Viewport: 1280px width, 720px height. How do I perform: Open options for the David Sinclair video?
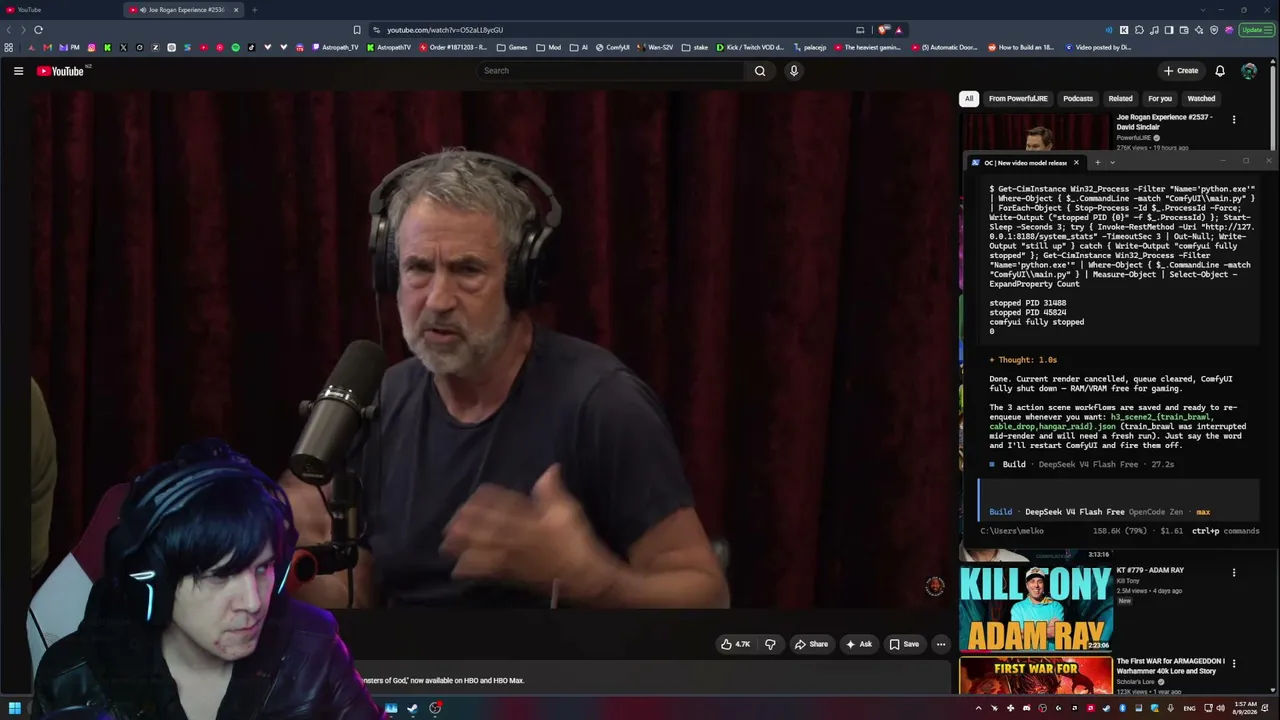click(x=1234, y=120)
